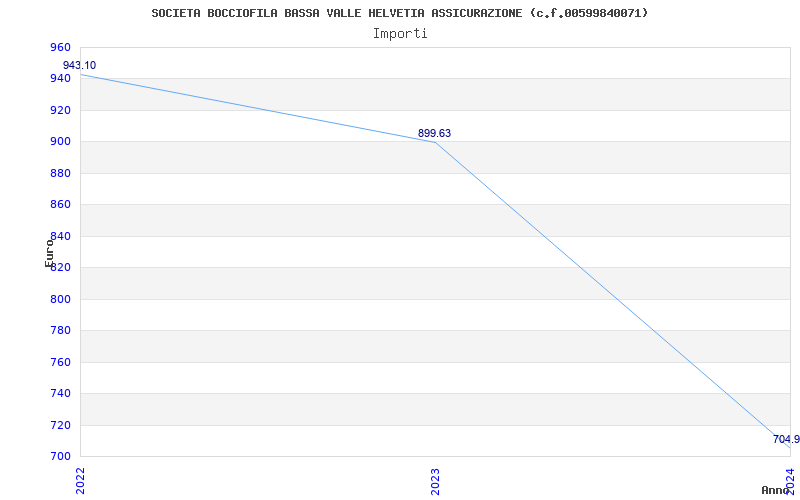
Task: Click the 740 y-axis tick label
Action: pos(60,393)
